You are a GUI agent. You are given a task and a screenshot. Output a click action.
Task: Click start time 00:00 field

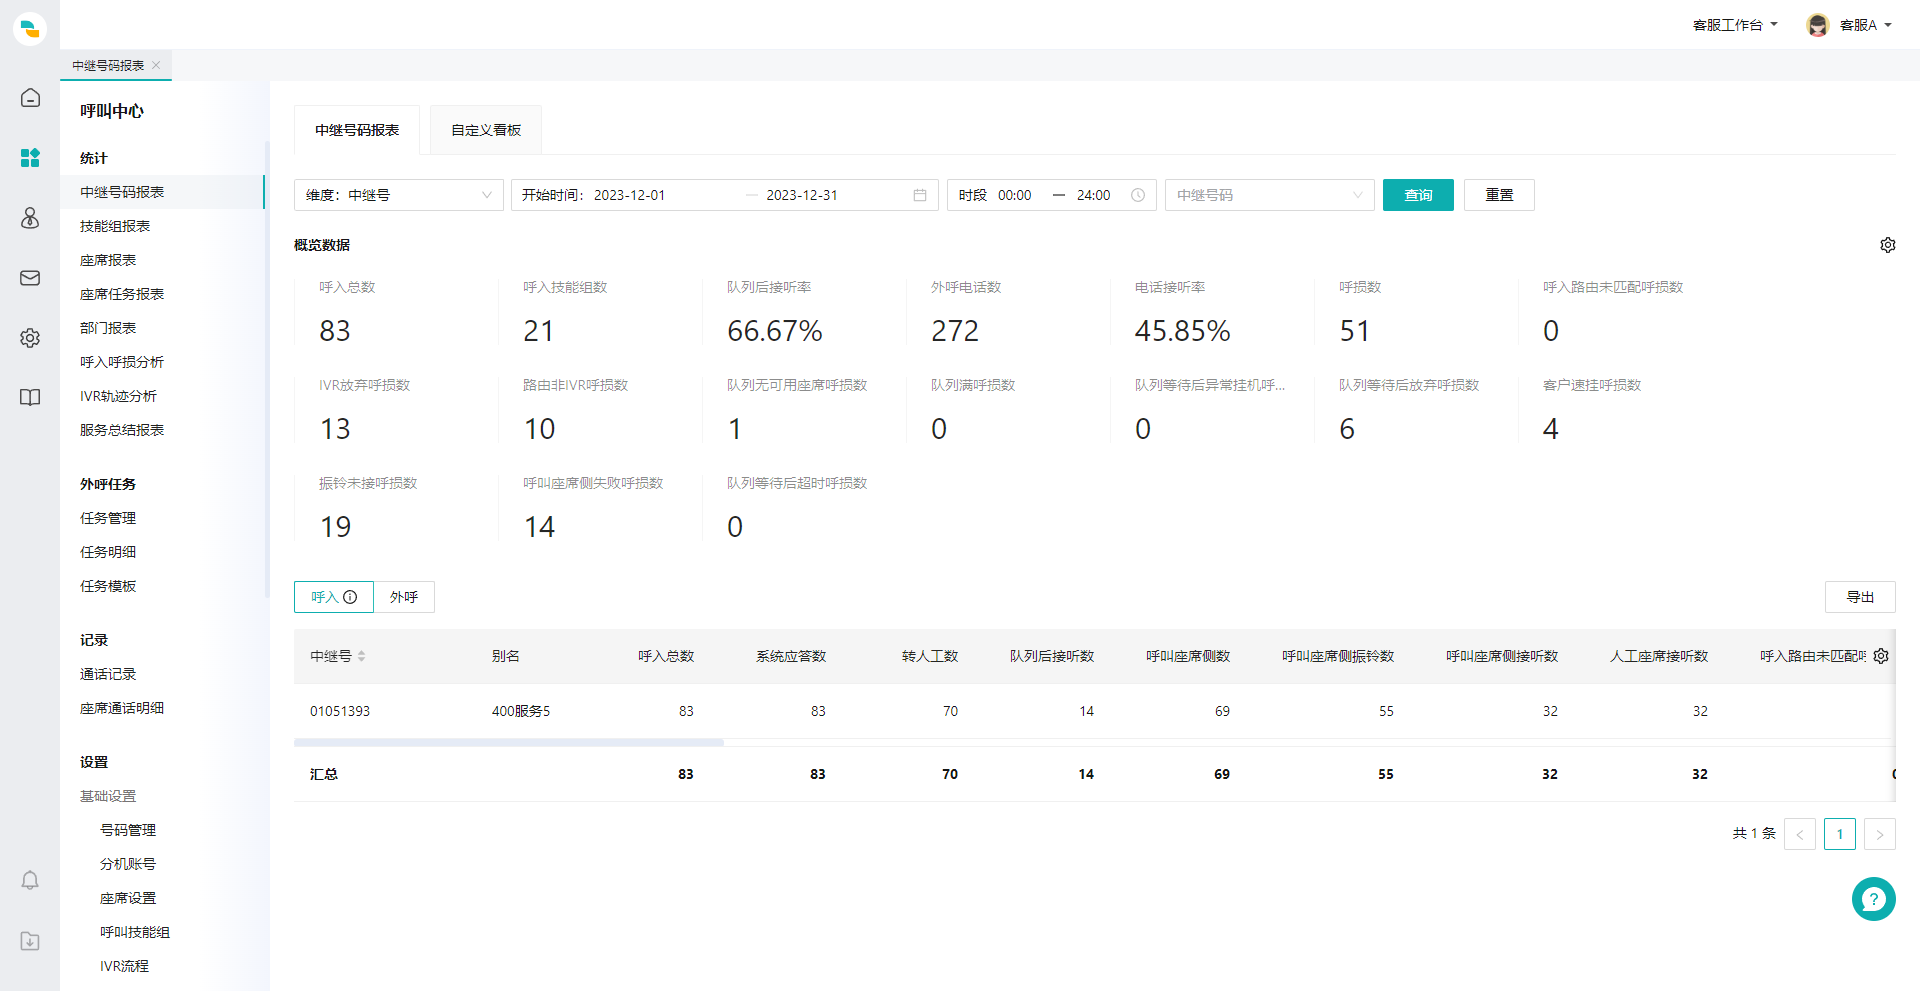(x=1014, y=195)
